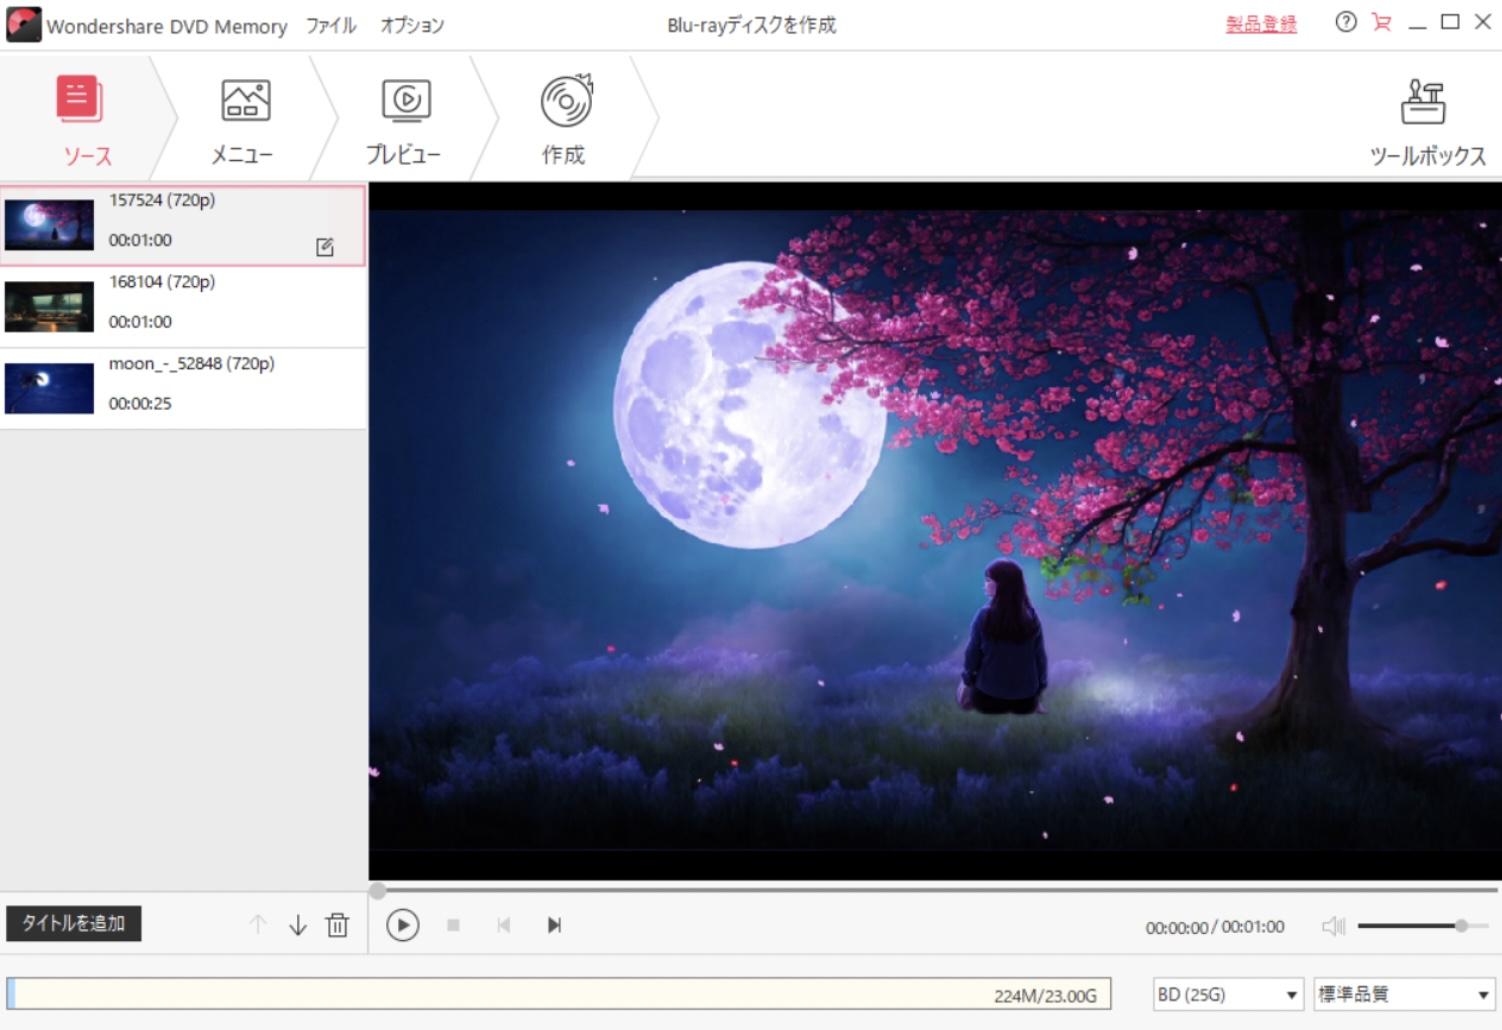Move the selected title down
This screenshot has width=1502, height=1030.
click(298, 925)
